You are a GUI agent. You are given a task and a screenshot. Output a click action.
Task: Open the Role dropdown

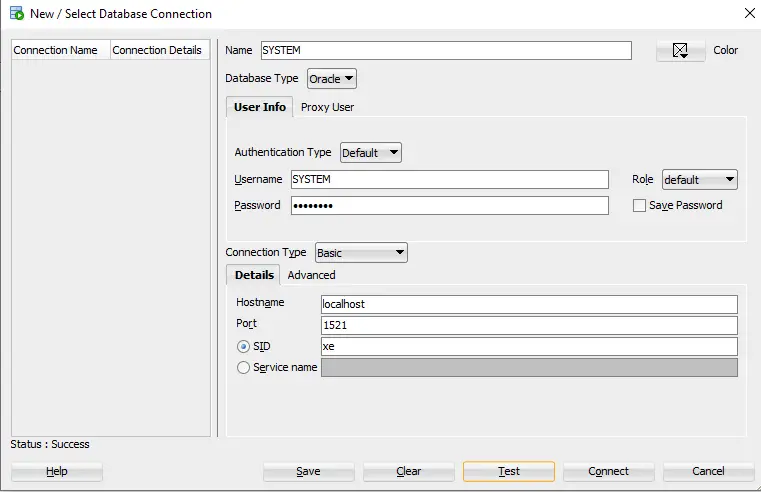tap(700, 180)
